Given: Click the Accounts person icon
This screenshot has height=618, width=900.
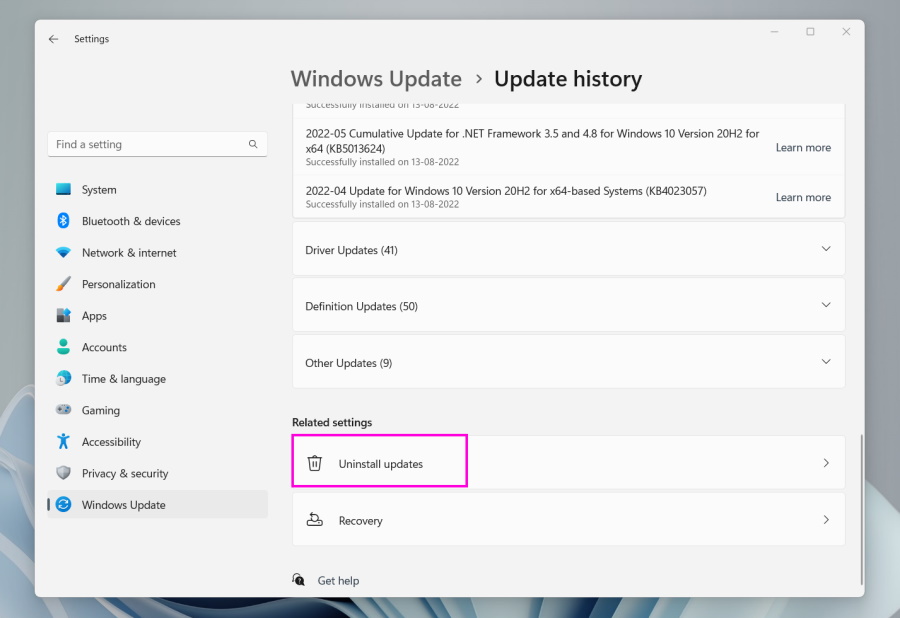Looking at the screenshot, I should coord(63,347).
